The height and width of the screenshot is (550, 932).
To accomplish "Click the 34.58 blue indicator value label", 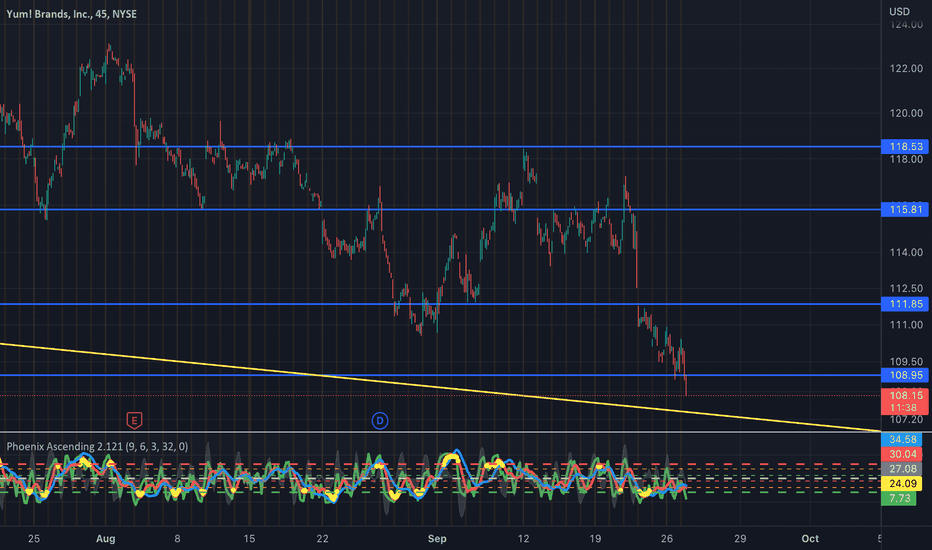I will tap(902, 439).
